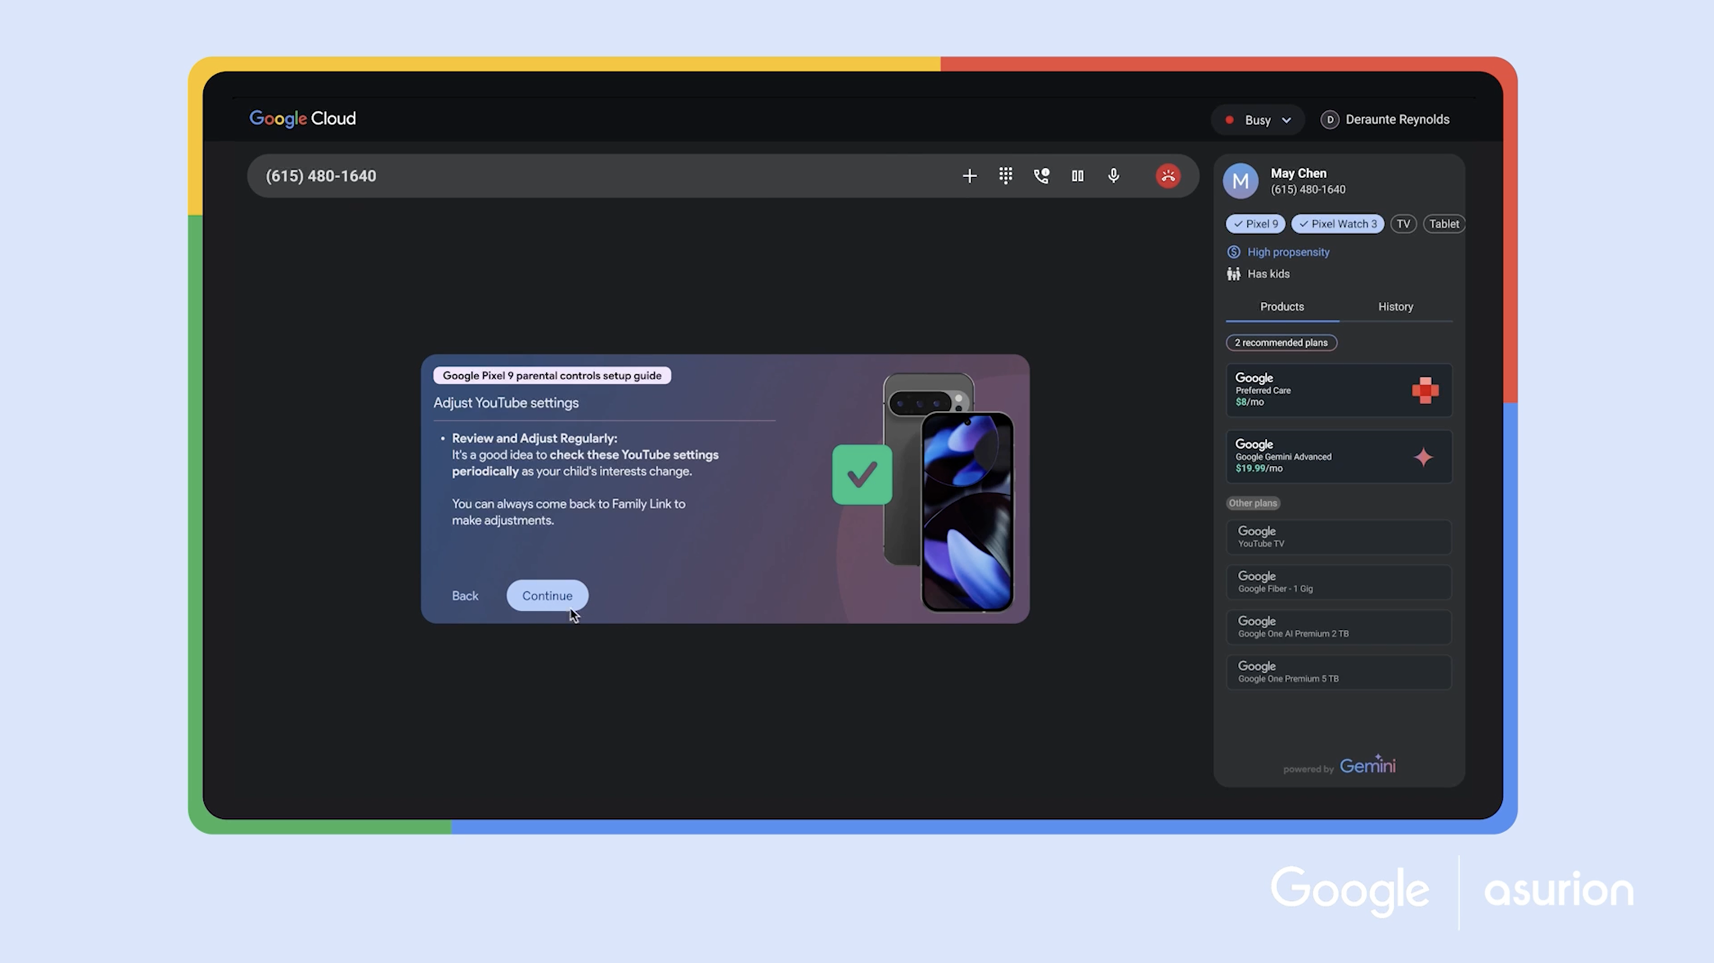
Task: Open the dial pad keypad
Action: tap(1005, 176)
